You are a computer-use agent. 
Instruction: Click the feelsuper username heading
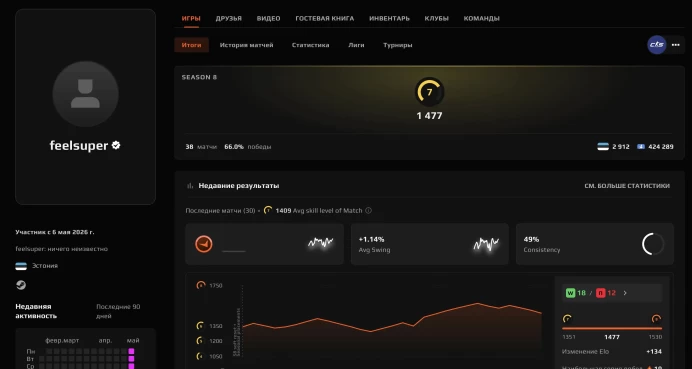pos(79,146)
